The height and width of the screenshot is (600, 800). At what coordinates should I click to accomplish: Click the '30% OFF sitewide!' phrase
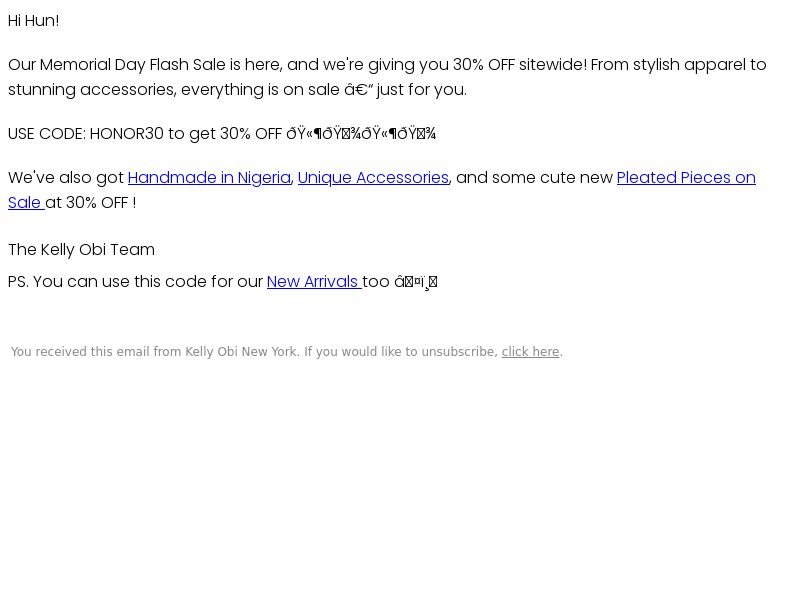tap(520, 65)
